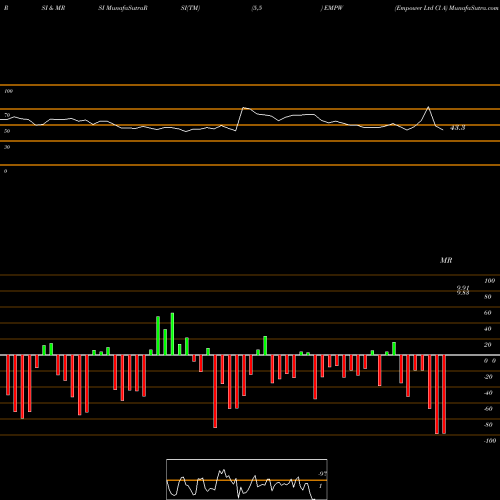
Task: Open the mini overview chart thumbnail
Action: pyautogui.click(x=247, y=479)
